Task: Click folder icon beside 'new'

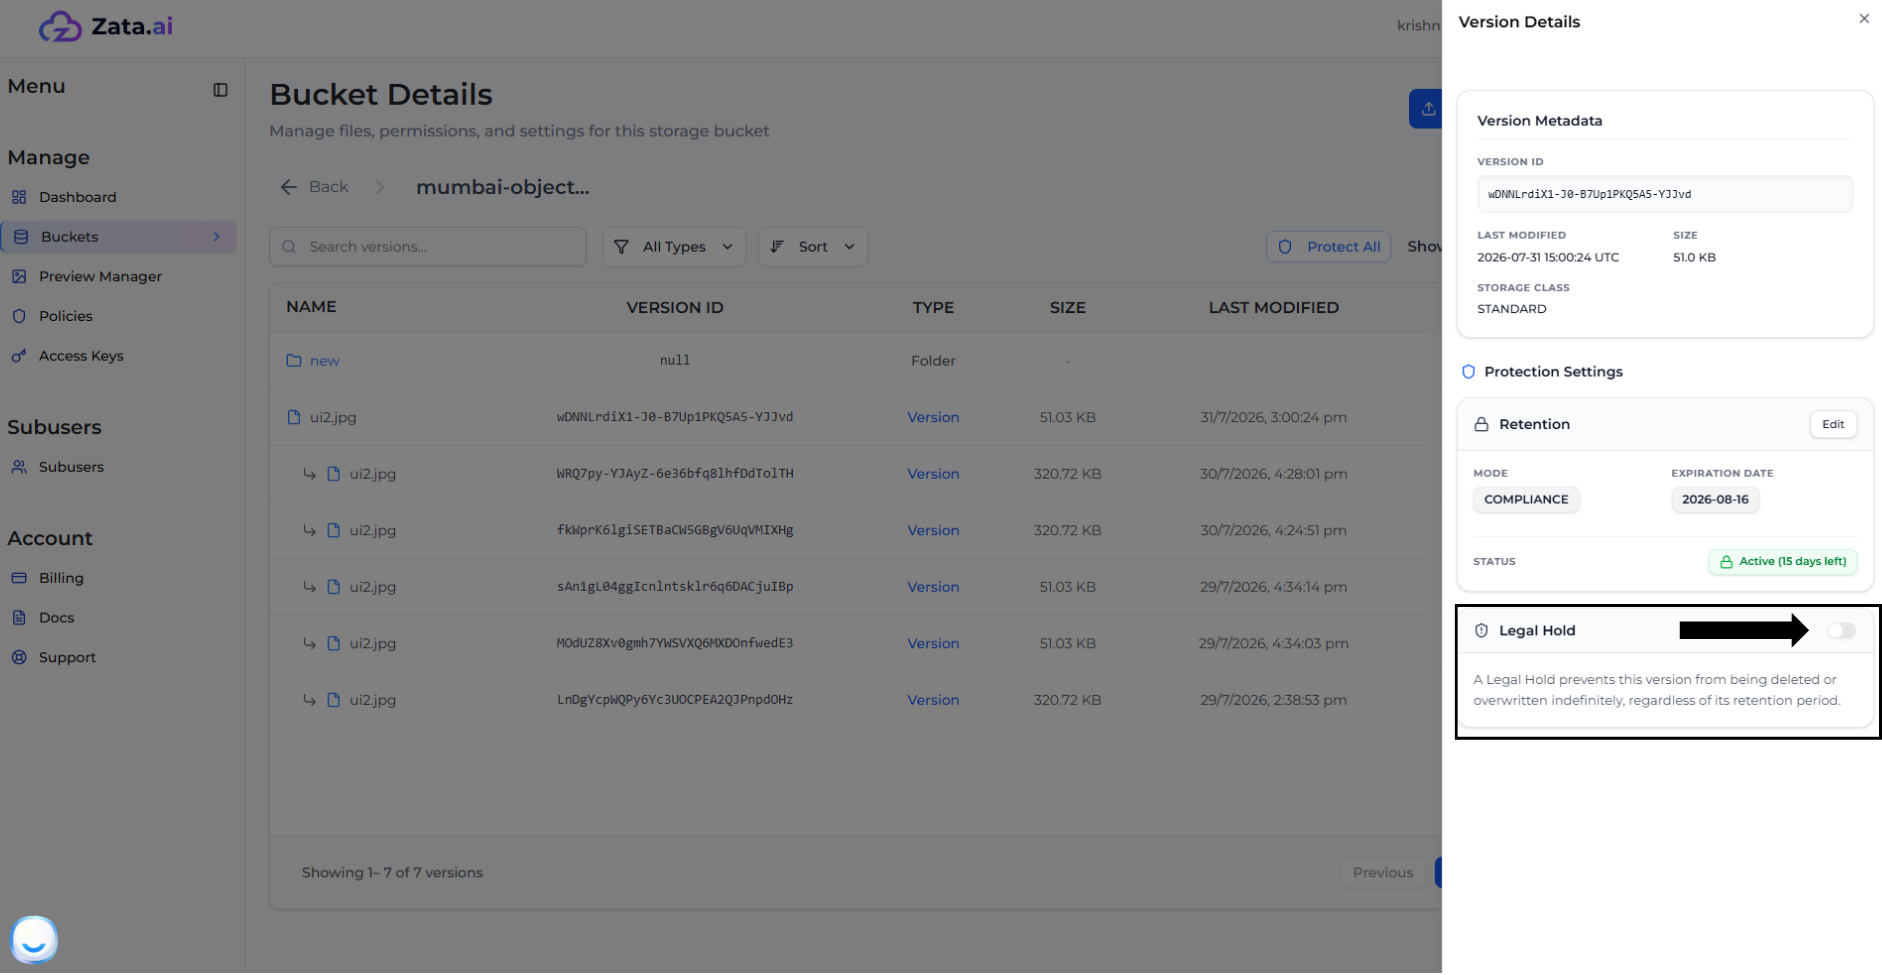Action: click(294, 360)
